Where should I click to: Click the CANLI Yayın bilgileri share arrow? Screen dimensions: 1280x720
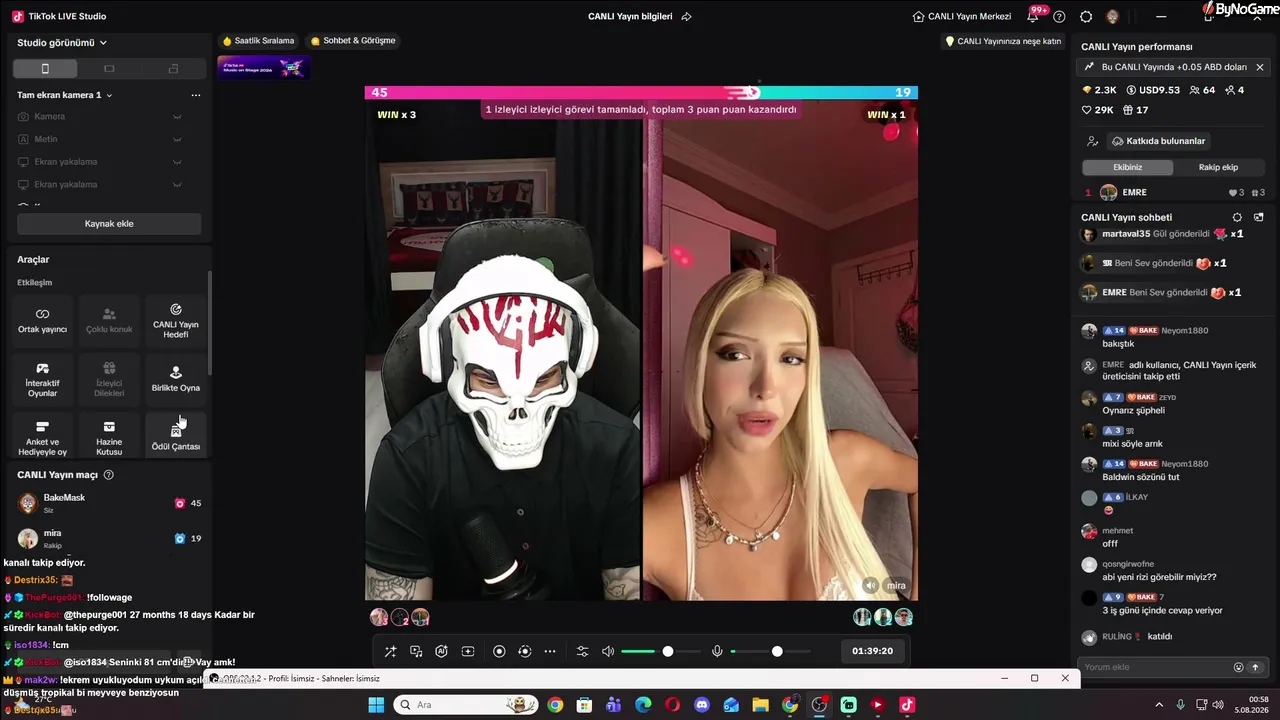click(x=686, y=17)
